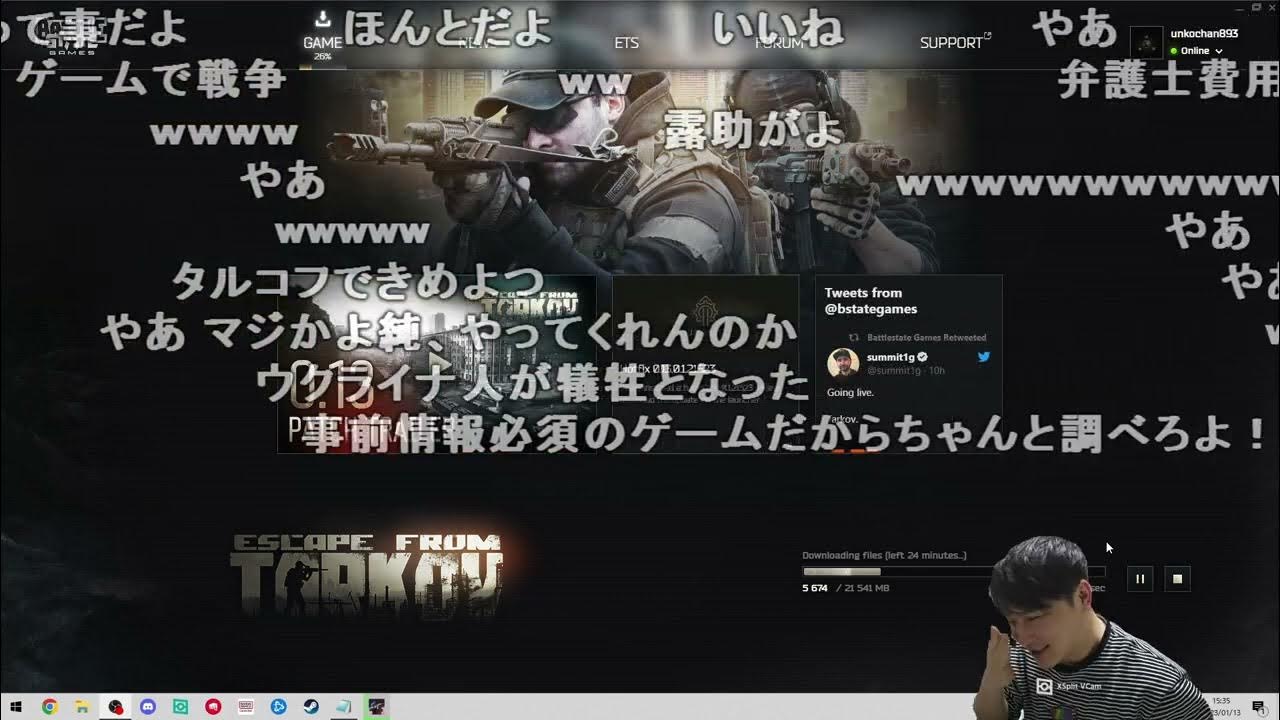
Task: Open File Explorer from the taskbar
Action: [82, 707]
